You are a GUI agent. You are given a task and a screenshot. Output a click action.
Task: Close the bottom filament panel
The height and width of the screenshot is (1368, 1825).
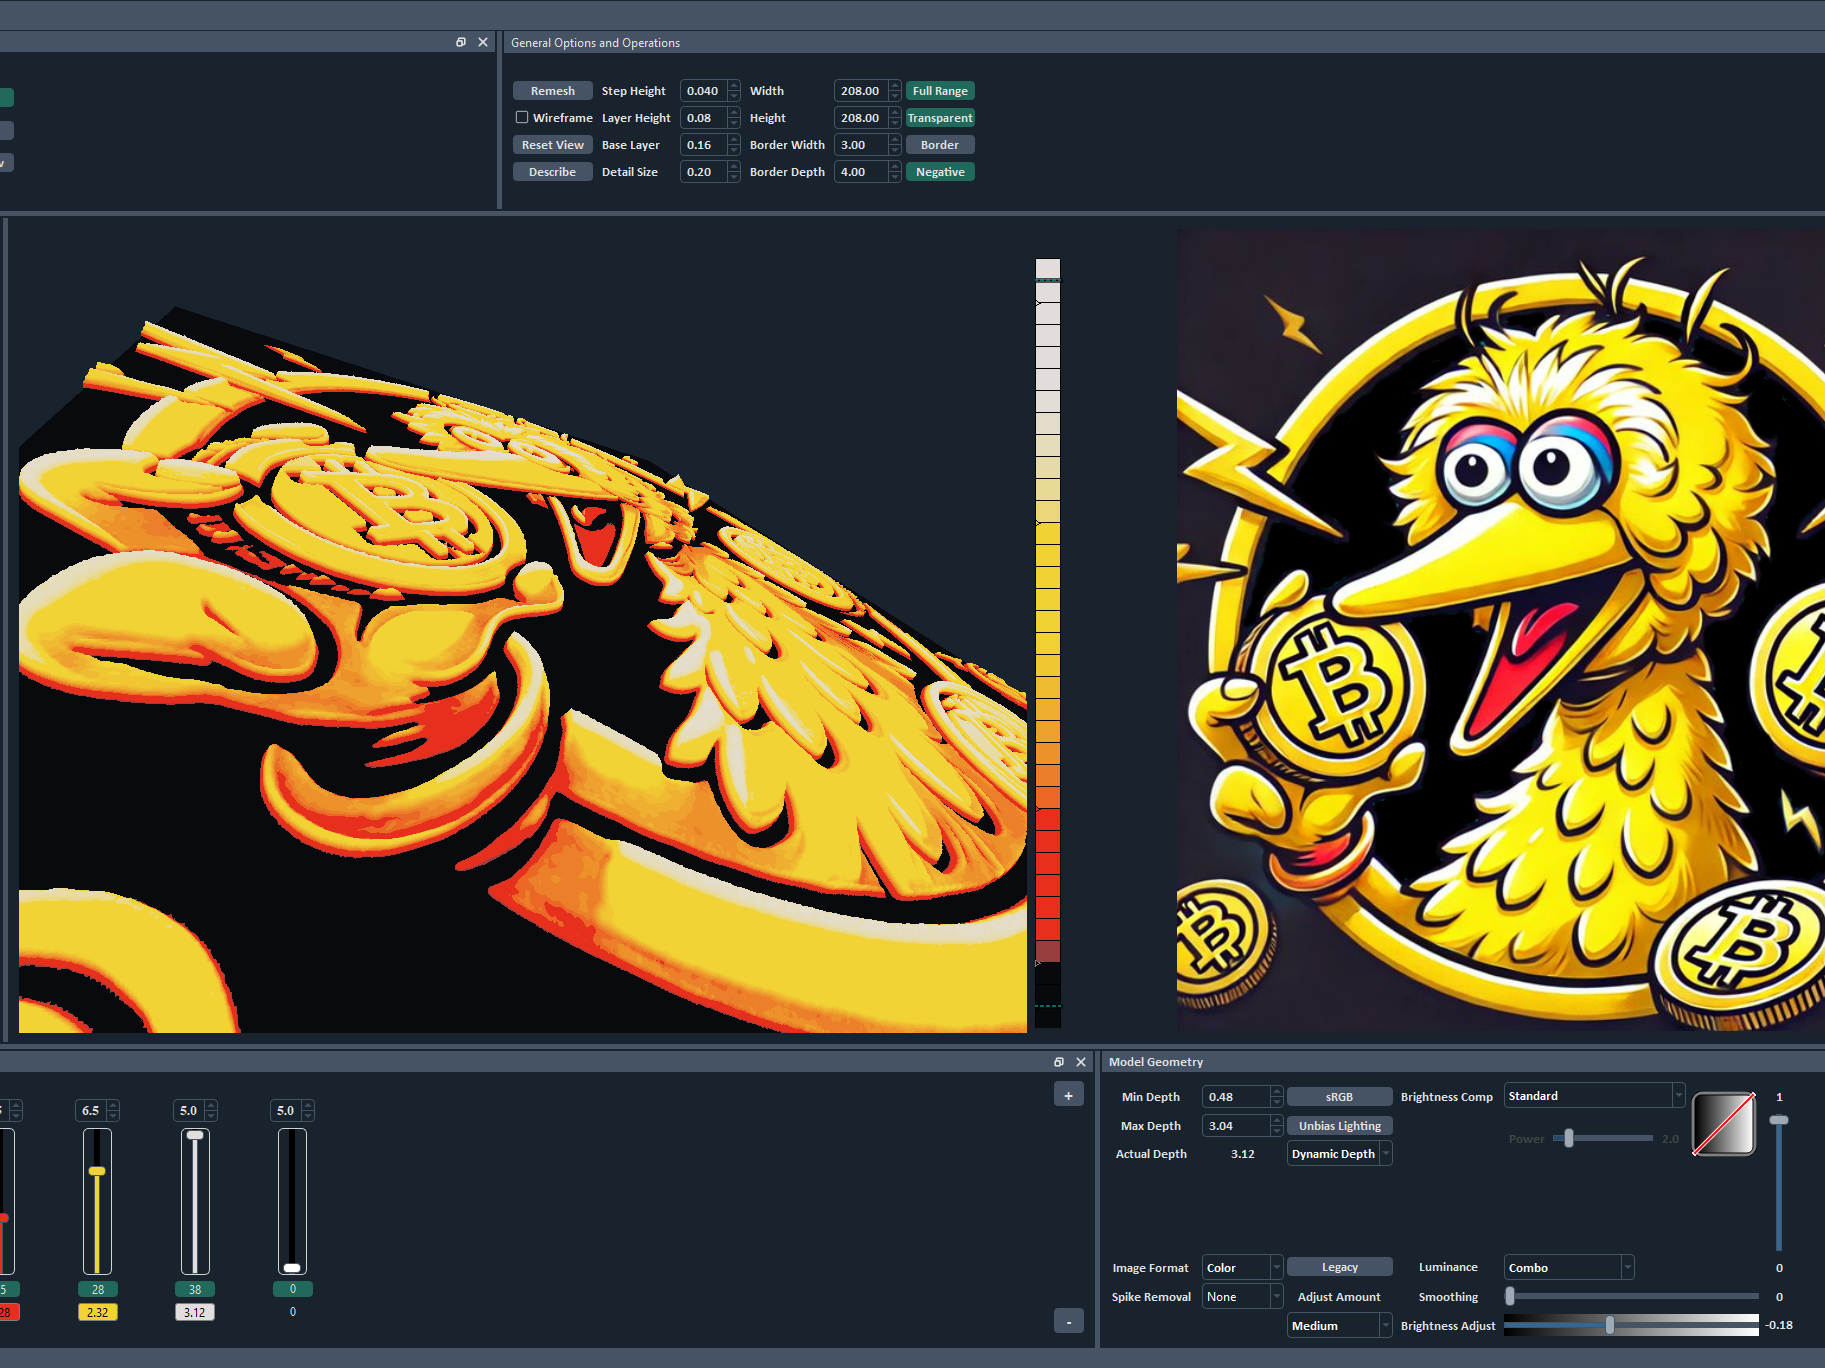click(1081, 1062)
